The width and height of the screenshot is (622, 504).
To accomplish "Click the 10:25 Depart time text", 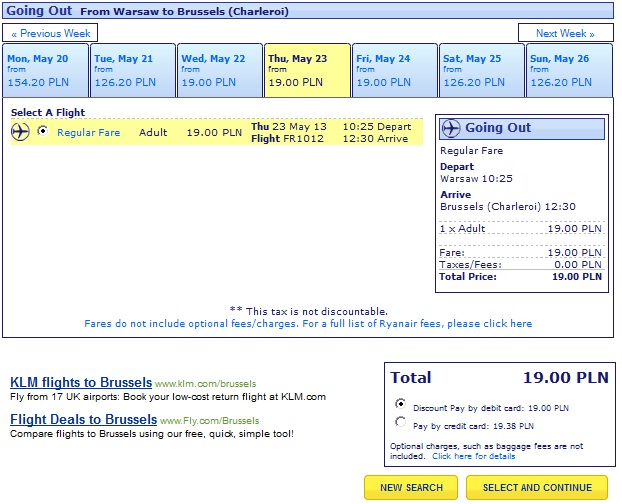I will [377, 126].
